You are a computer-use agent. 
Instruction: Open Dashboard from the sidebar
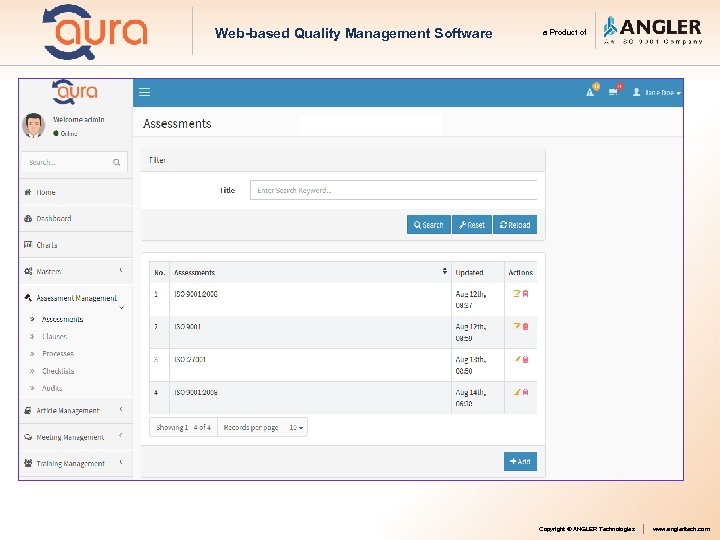[76, 219]
